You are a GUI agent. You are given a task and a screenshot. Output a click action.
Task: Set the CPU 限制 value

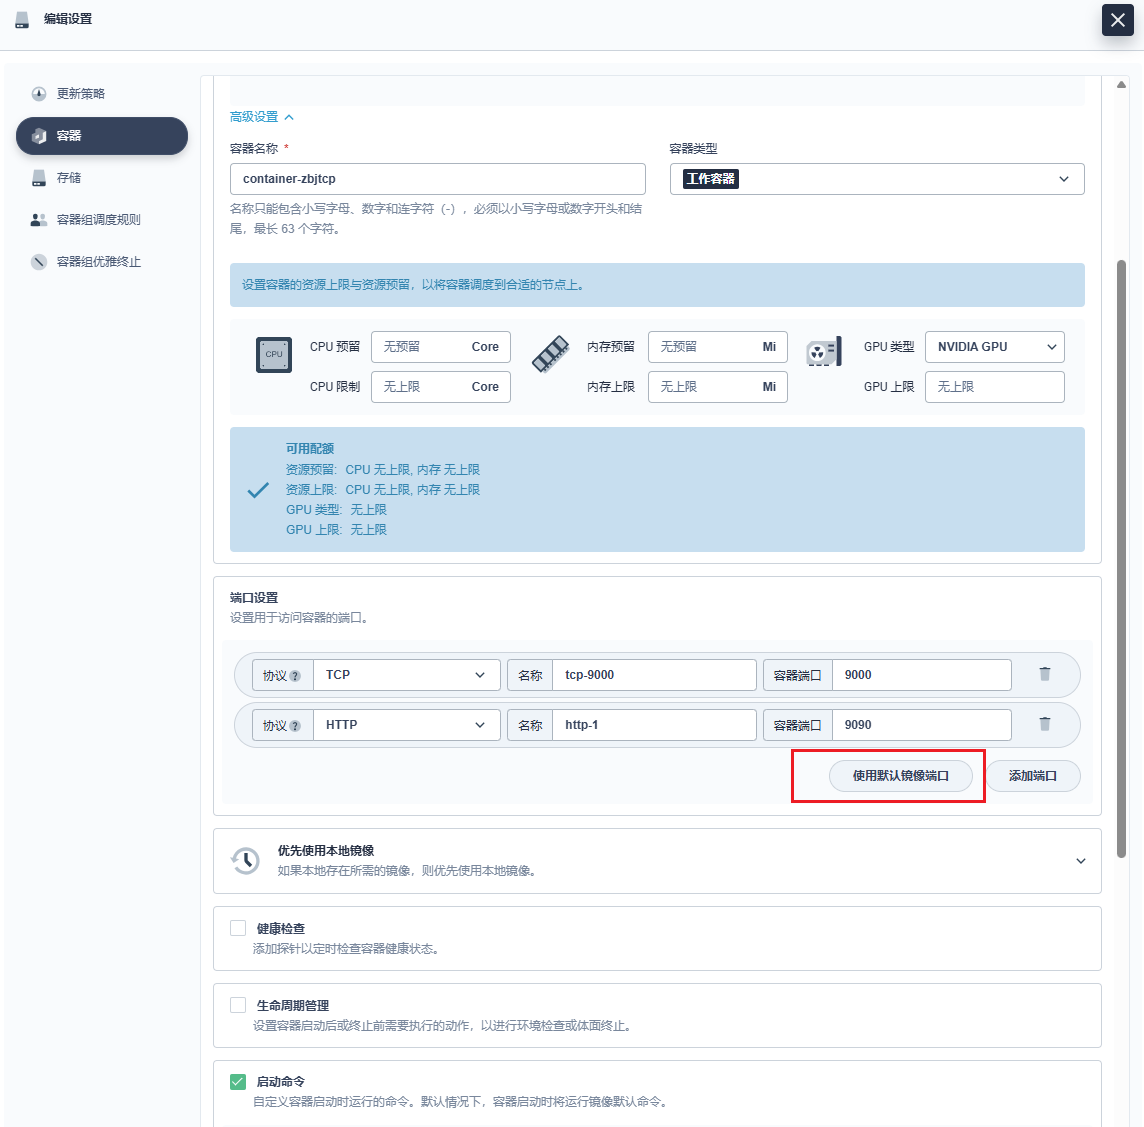click(x=440, y=387)
